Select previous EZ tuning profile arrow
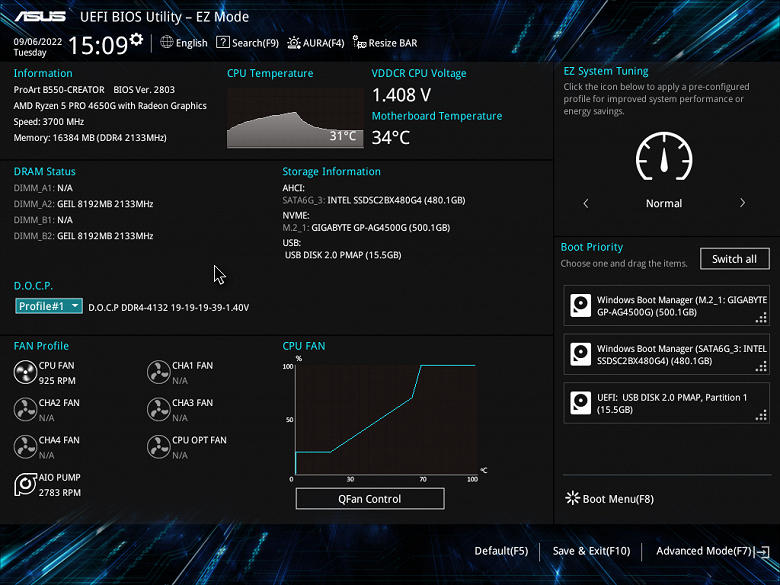 (585, 203)
